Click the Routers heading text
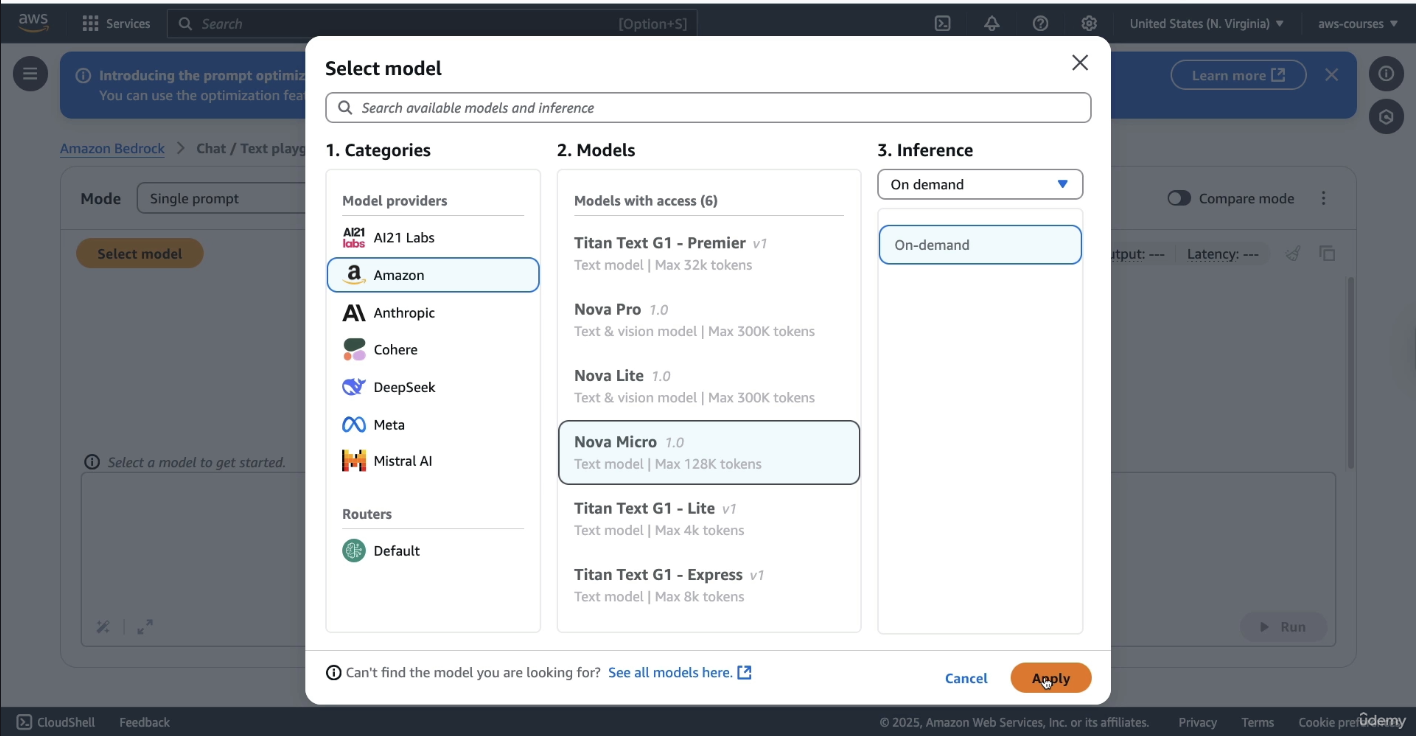 [367, 514]
